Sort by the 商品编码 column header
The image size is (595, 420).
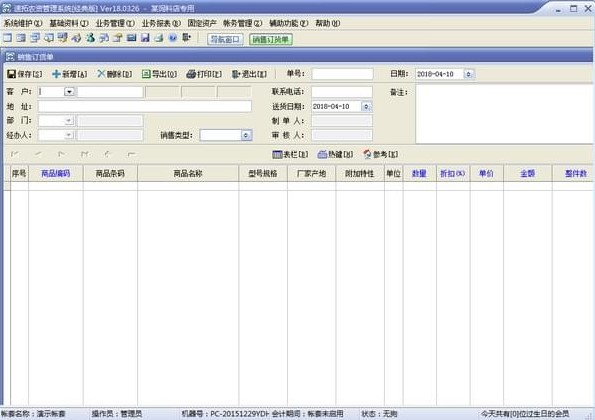click(x=55, y=173)
